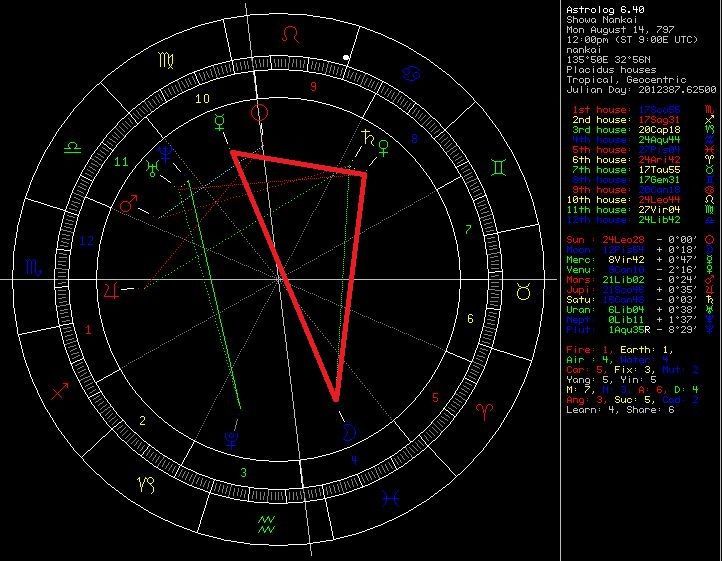Viewport: 722px width, 561px height.
Task: Pick the Taurus sign glyph on the wheel
Action: pos(524,292)
